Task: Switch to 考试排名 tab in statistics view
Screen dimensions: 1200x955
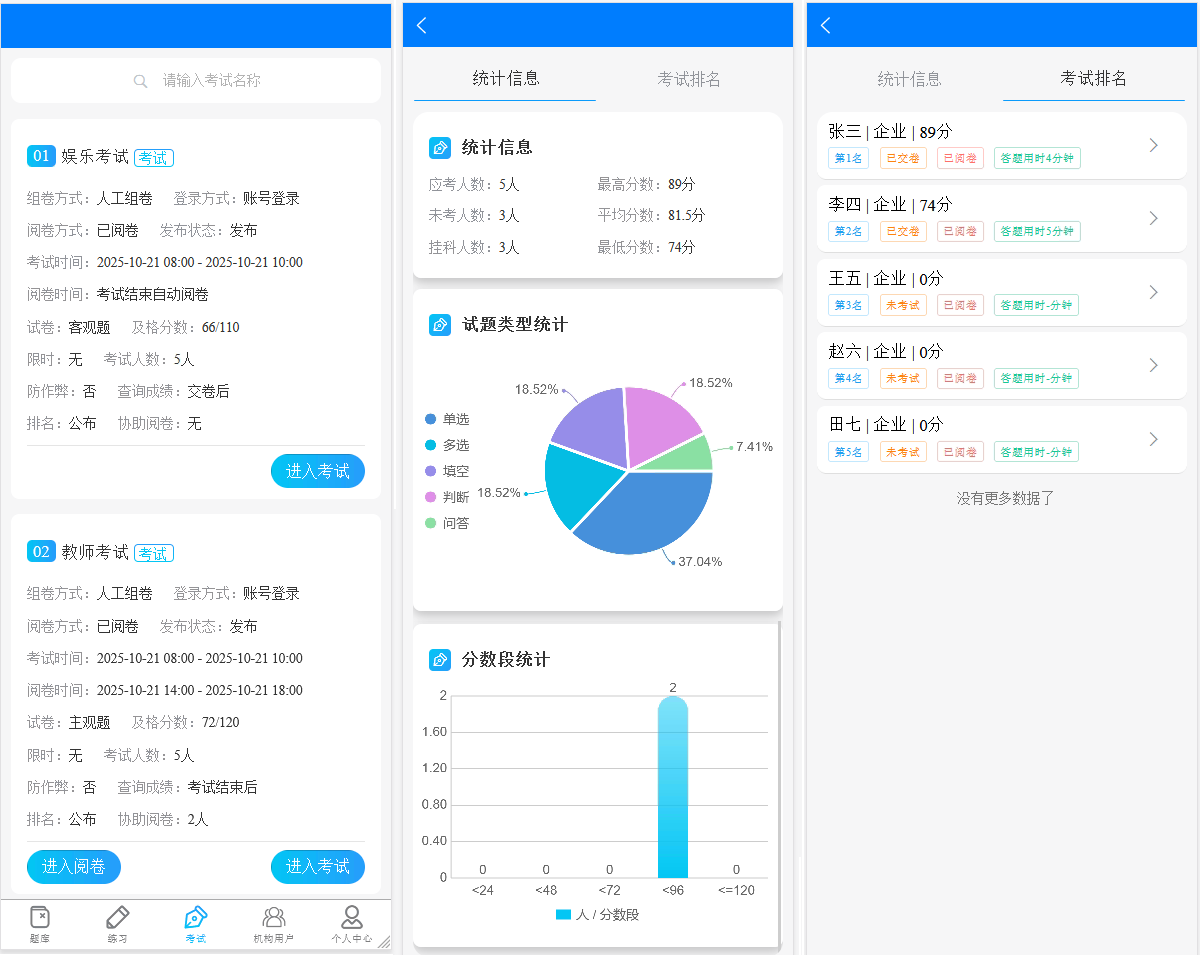Action: [689, 79]
